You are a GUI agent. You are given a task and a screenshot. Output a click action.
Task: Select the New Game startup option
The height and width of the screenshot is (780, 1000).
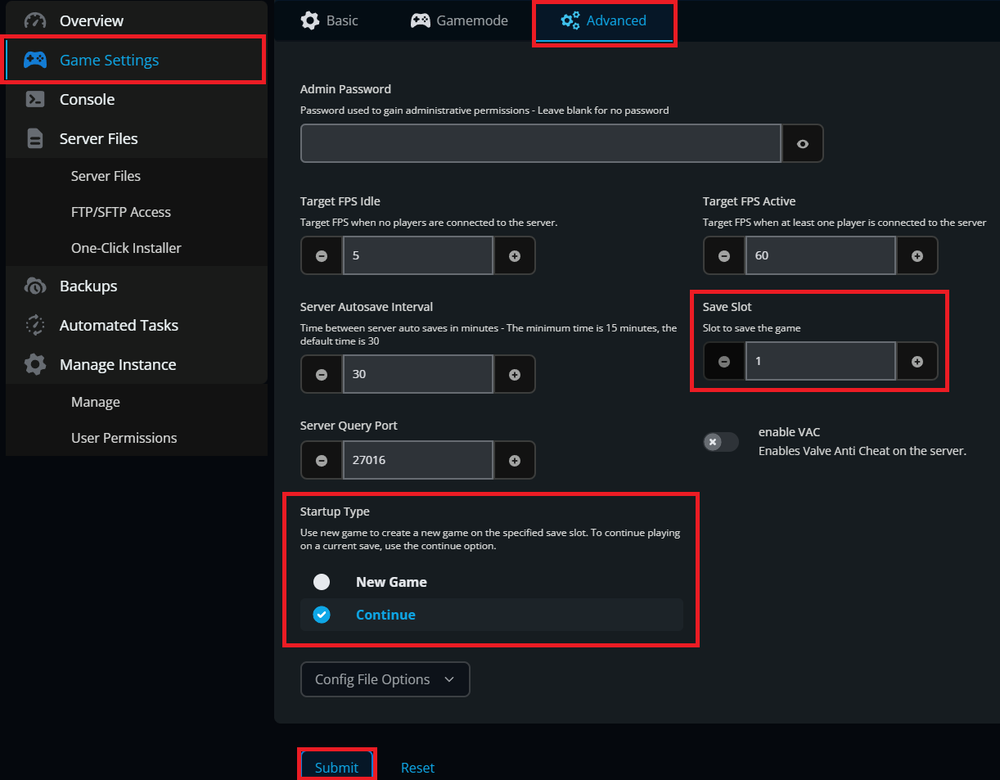[x=322, y=581]
